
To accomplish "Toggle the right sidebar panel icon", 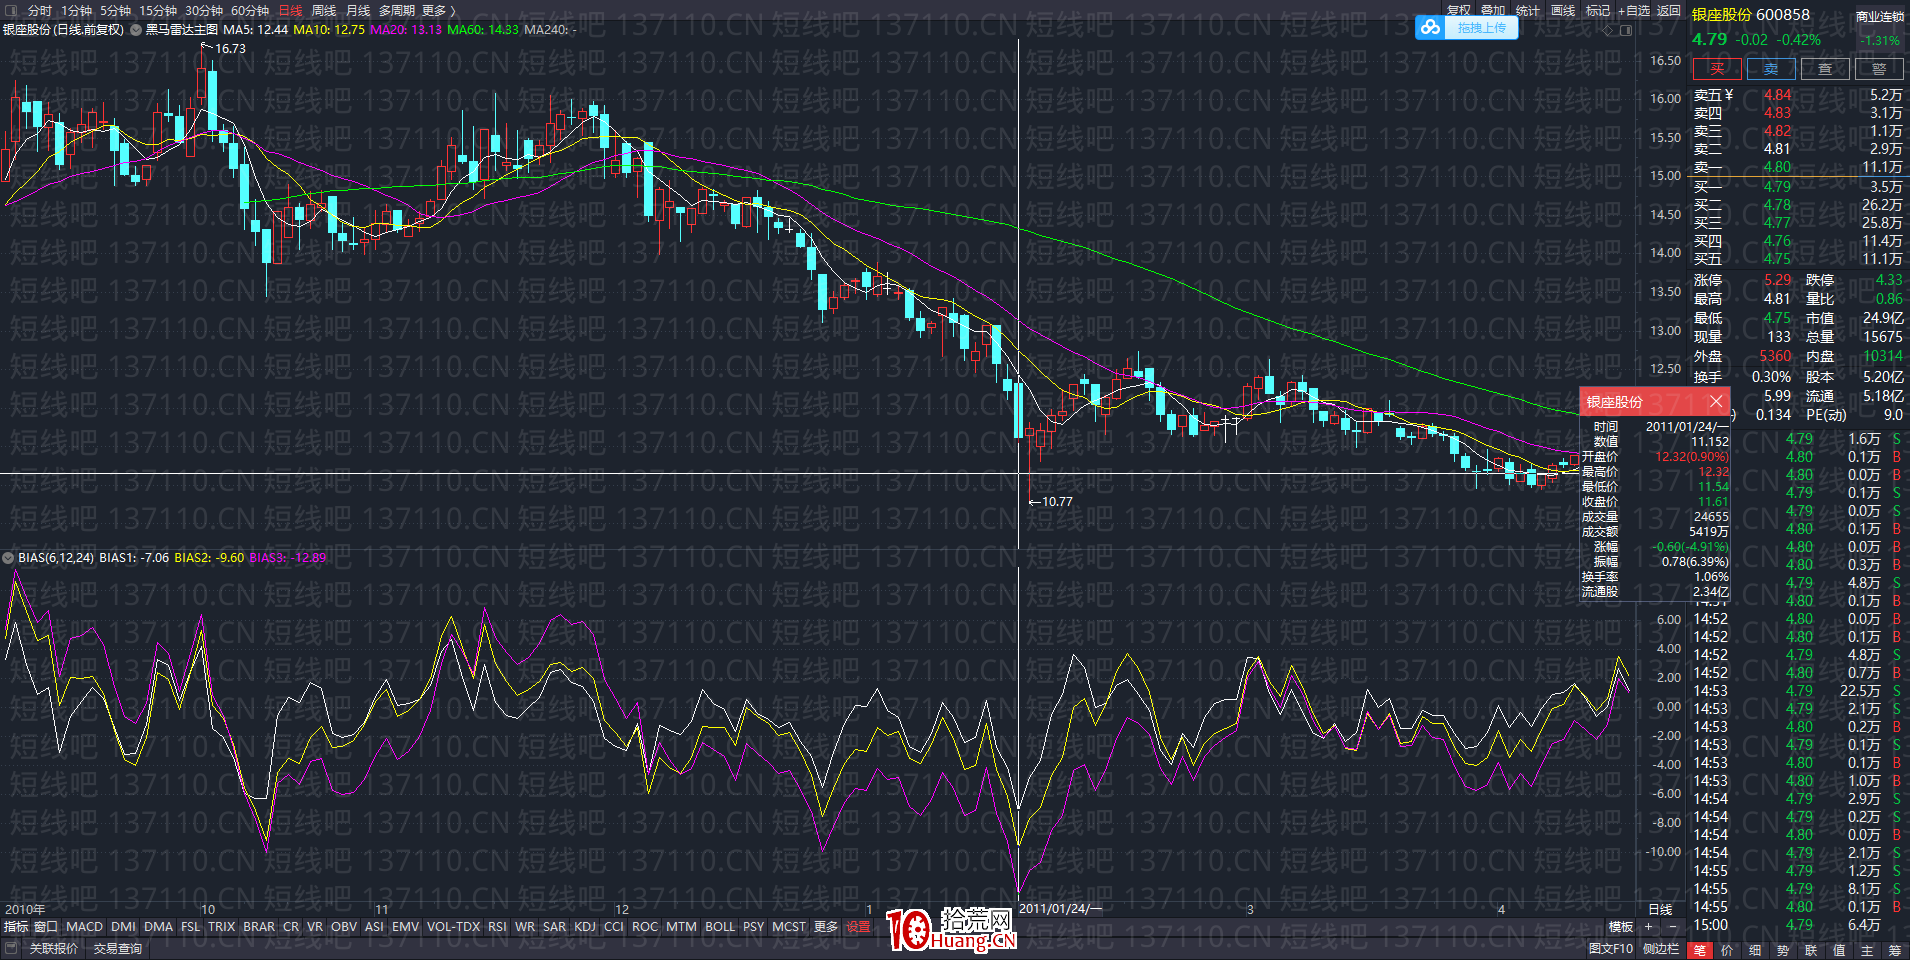I will (1626, 30).
